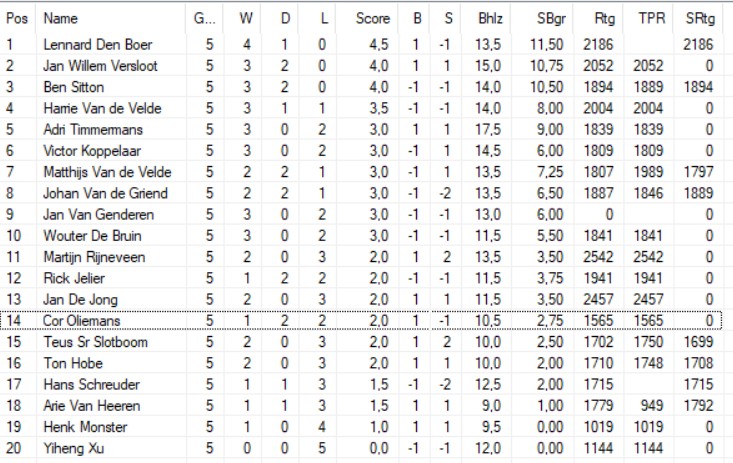Select the Wouter De Bruin row
This screenshot has height=463, width=733.
click(85, 235)
